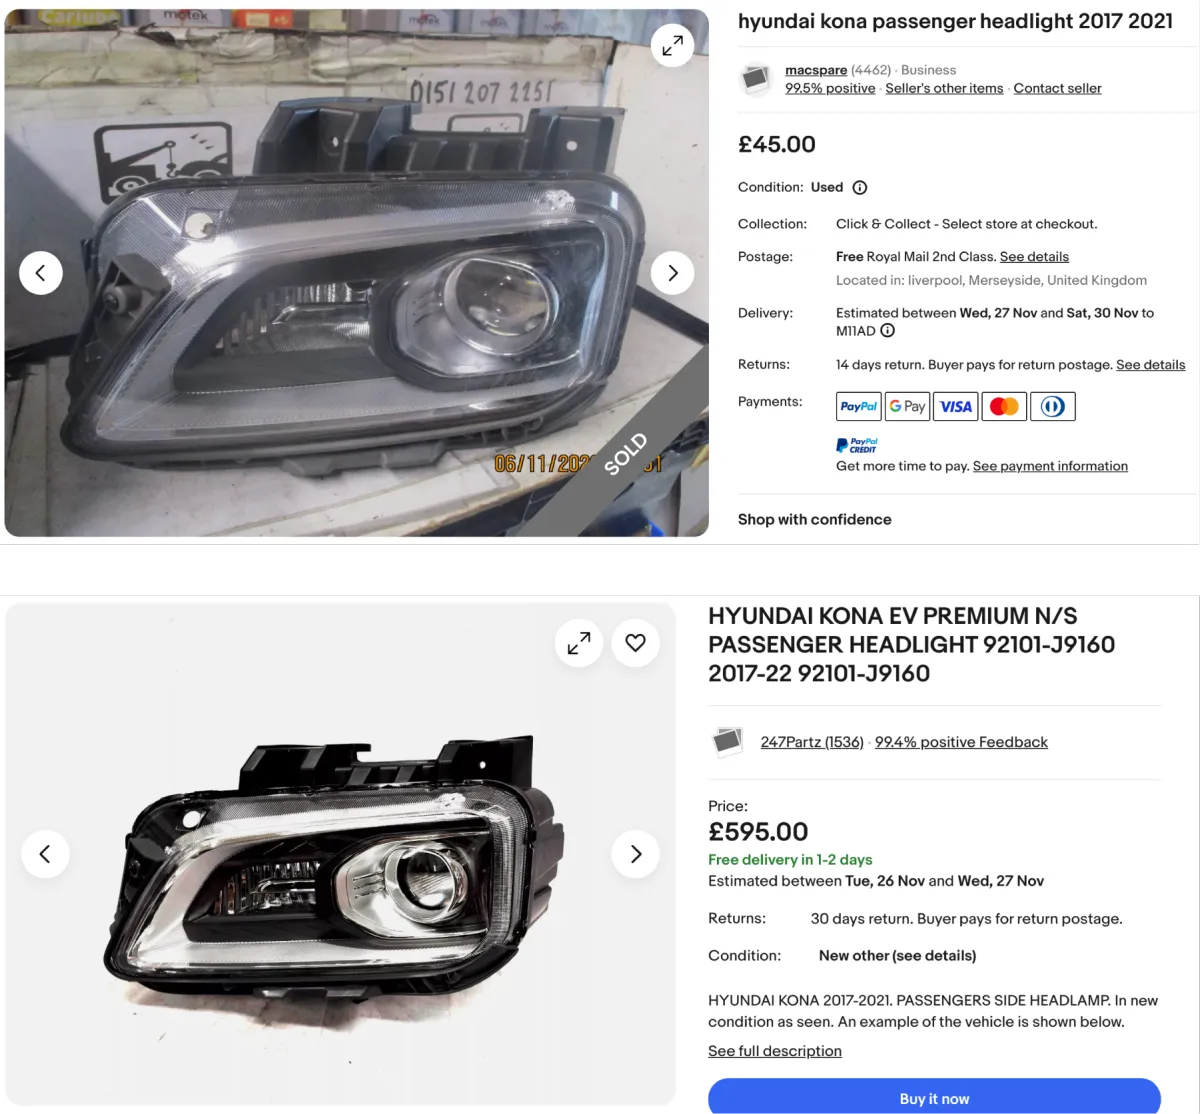The image size is (1200, 1114).
Task: Open 247Partz seller profile
Action: tap(812, 742)
